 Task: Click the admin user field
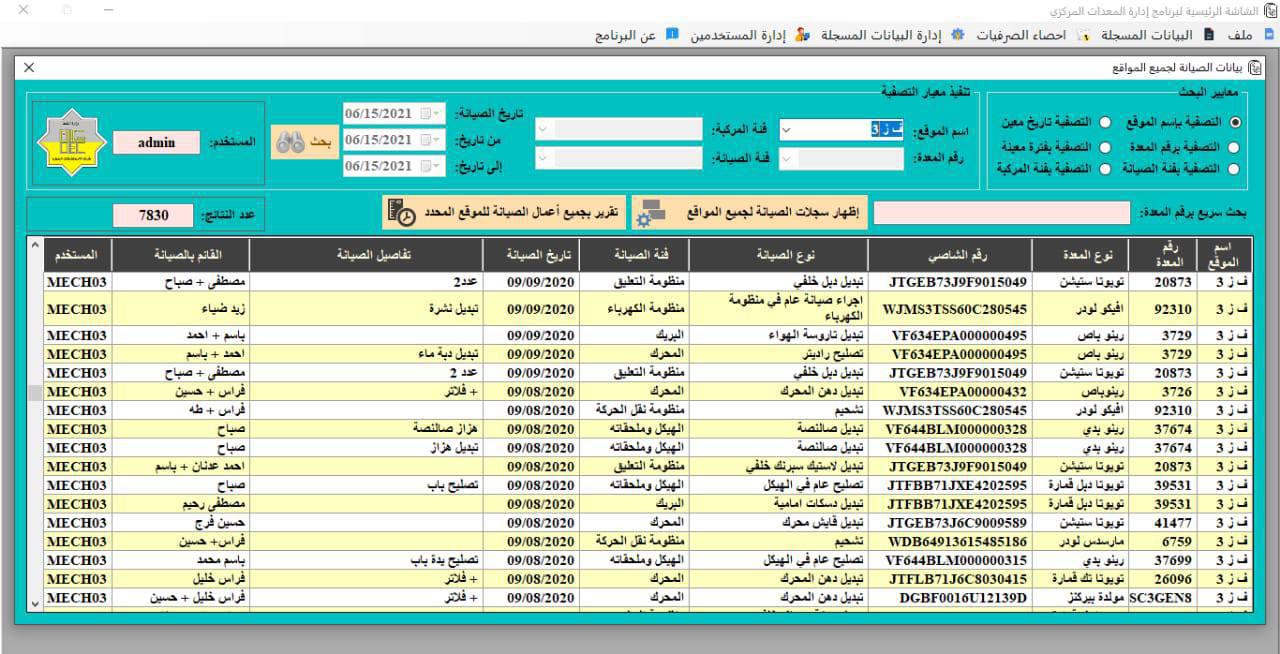point(156,142)
